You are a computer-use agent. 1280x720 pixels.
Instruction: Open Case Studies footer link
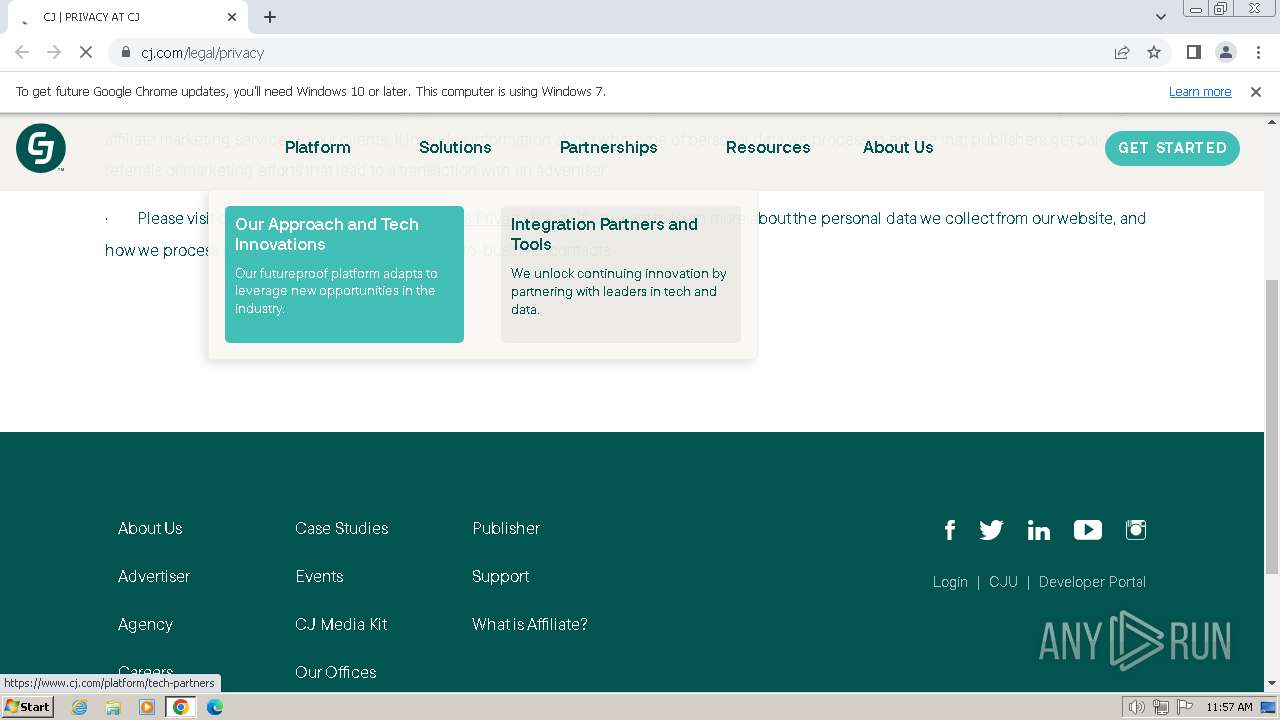342,528
